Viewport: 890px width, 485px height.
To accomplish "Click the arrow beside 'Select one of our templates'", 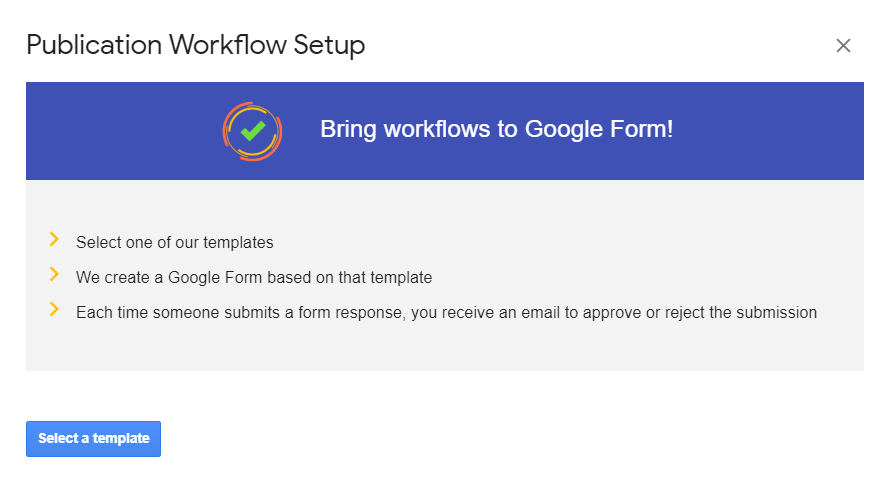I will pyautogui.click(x=55, y=239).
